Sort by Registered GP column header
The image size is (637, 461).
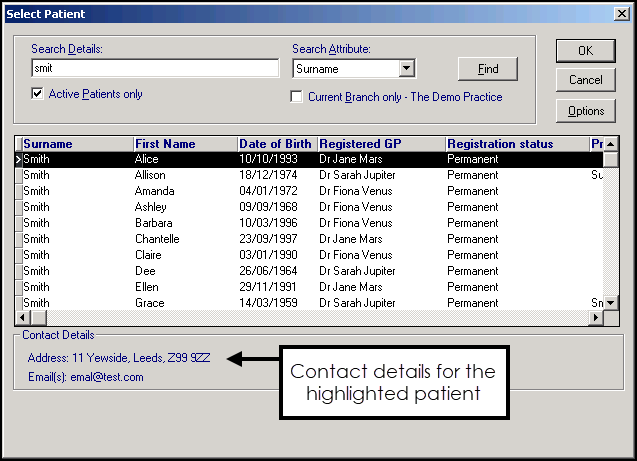380,144
